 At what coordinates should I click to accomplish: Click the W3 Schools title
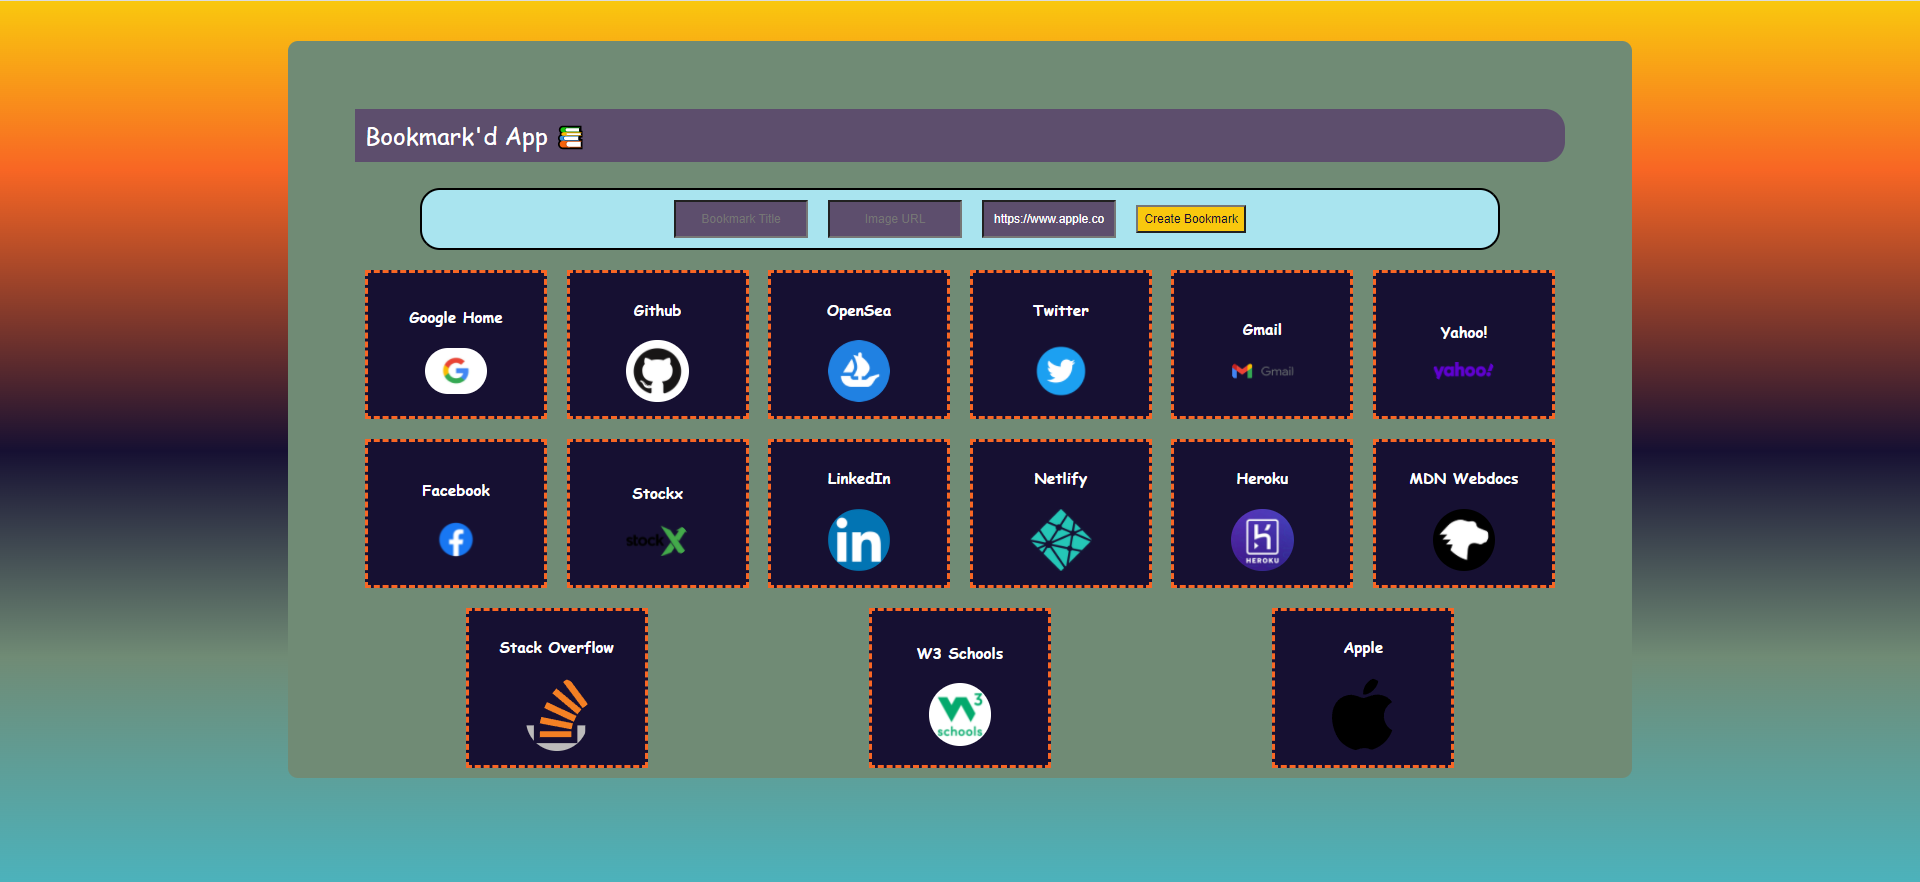pyautogui.click(x=960, y=654)
